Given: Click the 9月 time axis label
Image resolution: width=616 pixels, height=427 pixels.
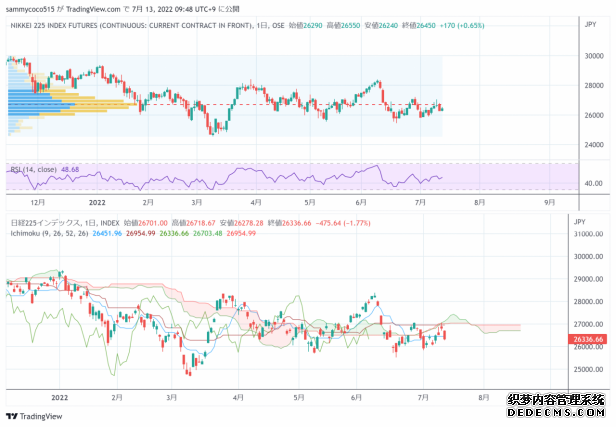Looking at the screenshot, I should click(550, 202).
